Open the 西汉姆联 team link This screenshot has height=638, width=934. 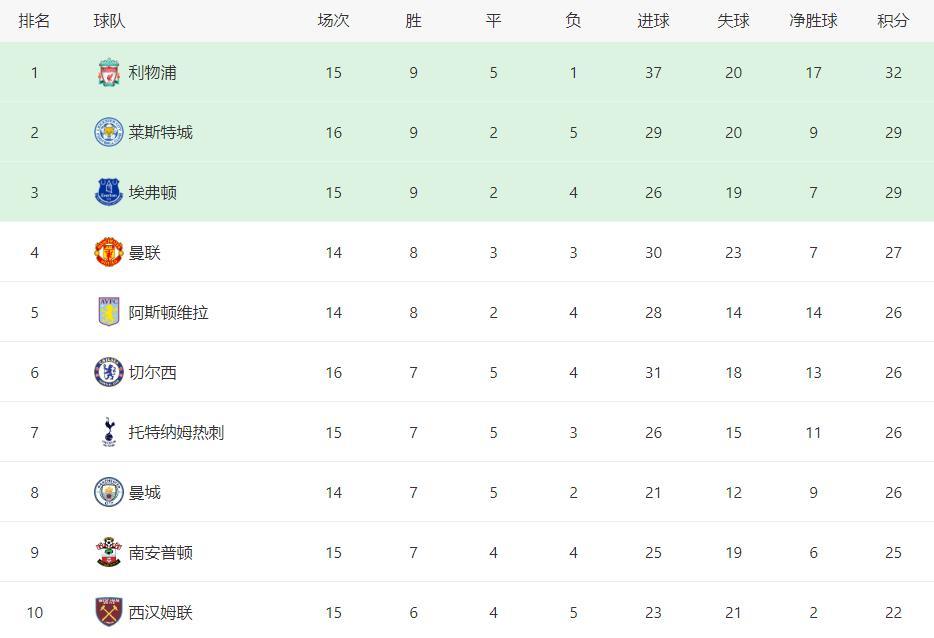[160, 612]
